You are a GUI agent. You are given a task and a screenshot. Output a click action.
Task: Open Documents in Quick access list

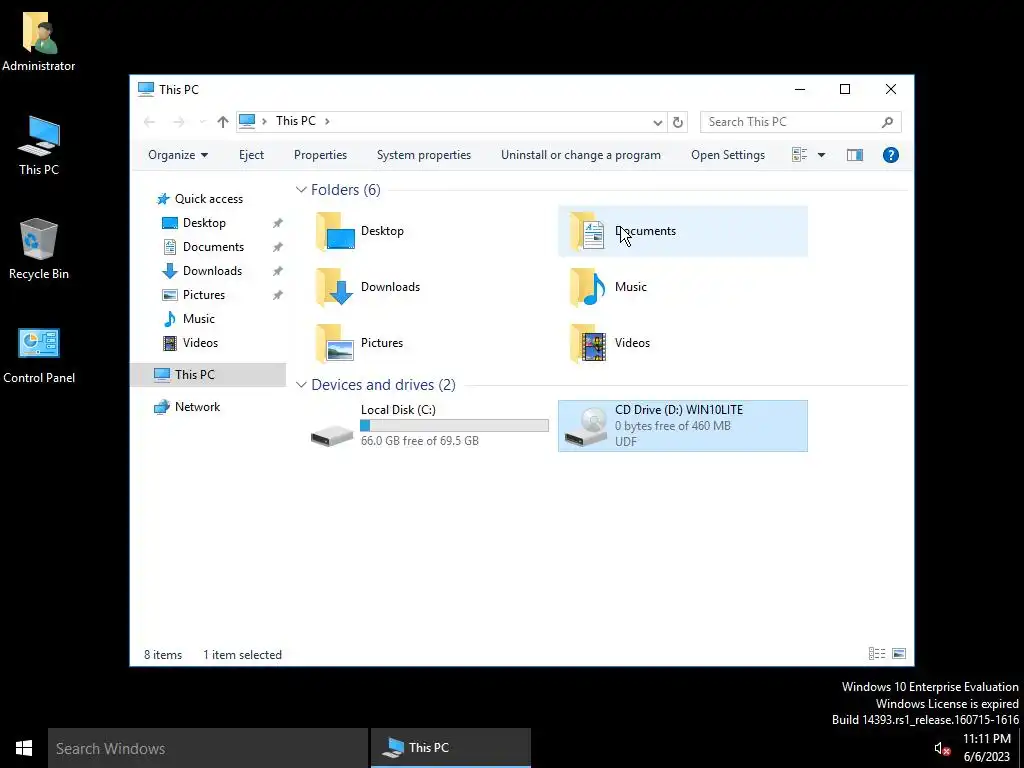pyautogui.click(x=214, y=247)
